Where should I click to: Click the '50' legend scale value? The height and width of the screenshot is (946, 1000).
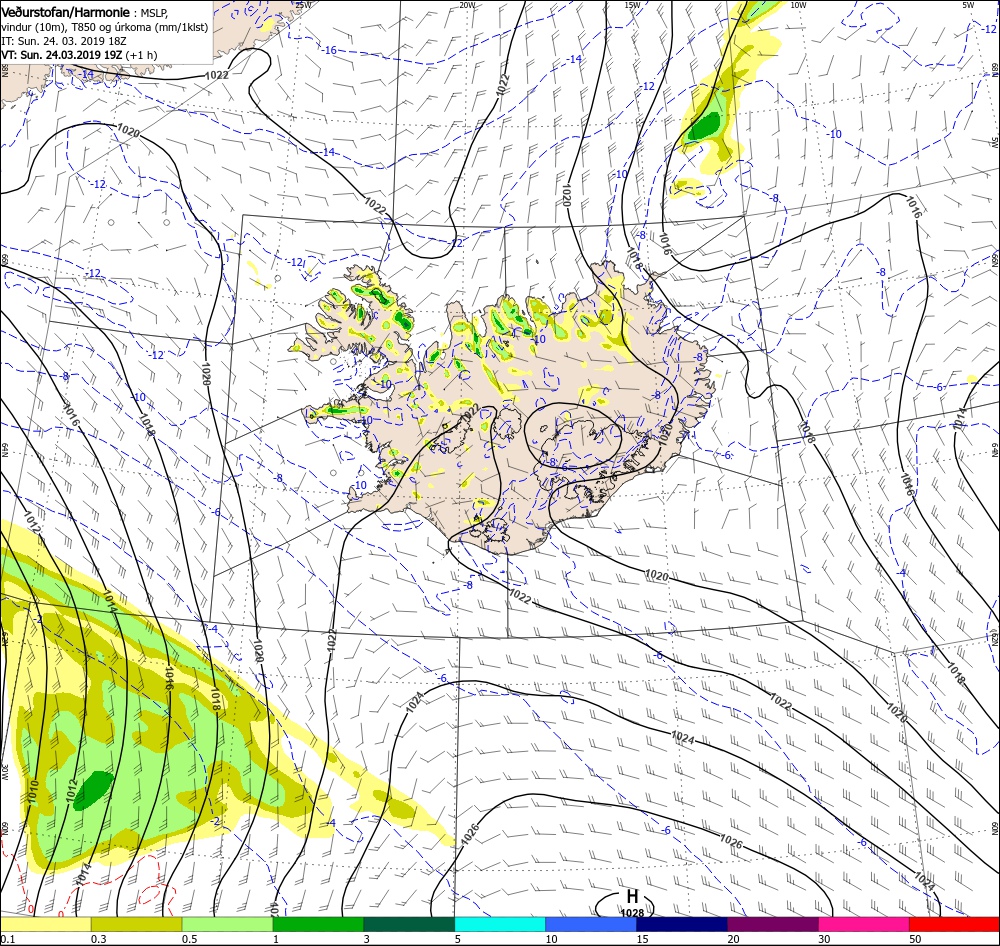click(916, 939)
